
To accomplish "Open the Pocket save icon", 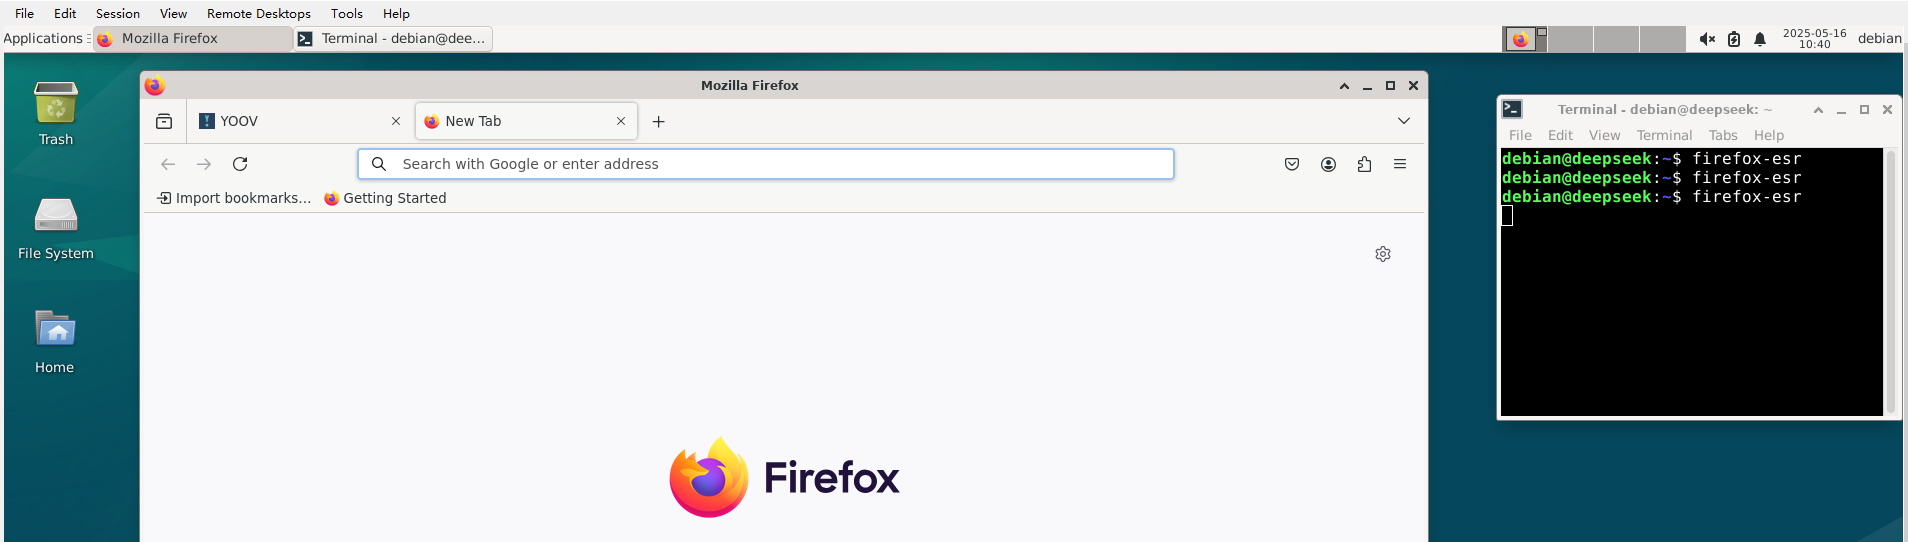I will [x=1292, y=164].
